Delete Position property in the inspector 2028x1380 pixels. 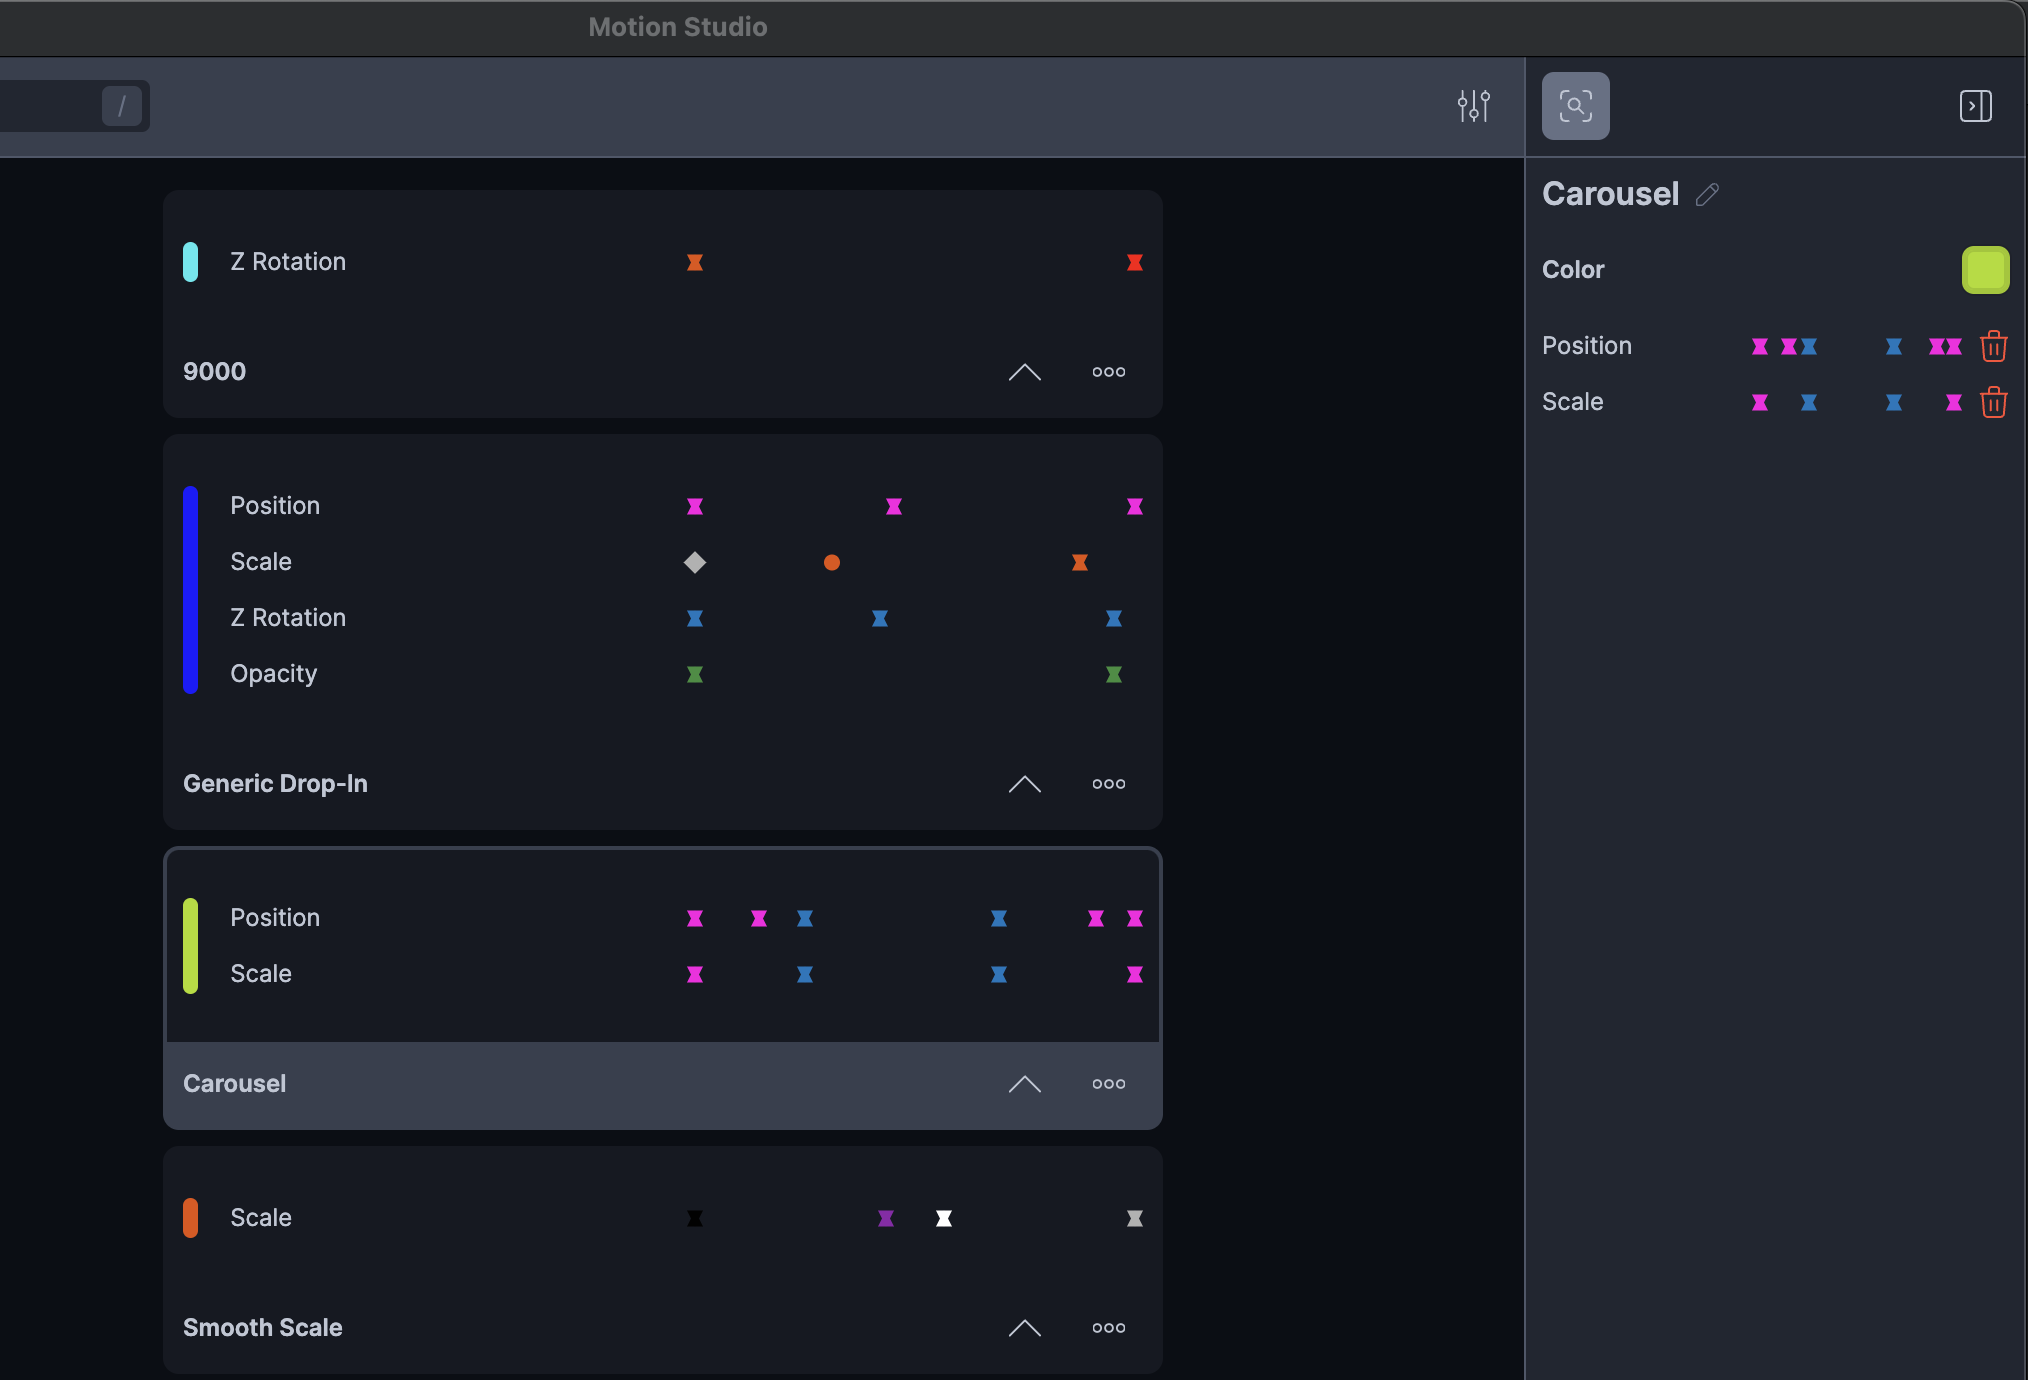(1993, 346)
